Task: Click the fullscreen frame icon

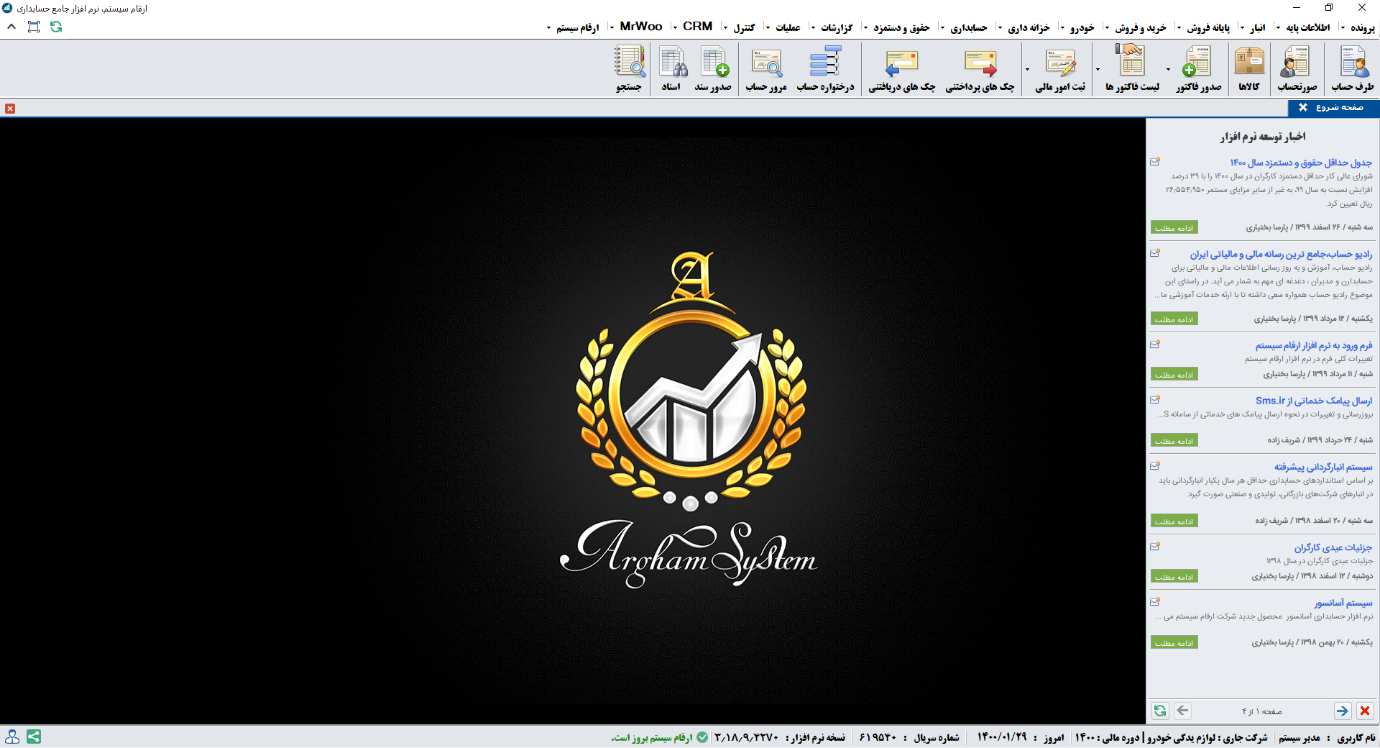Action: 34,26
